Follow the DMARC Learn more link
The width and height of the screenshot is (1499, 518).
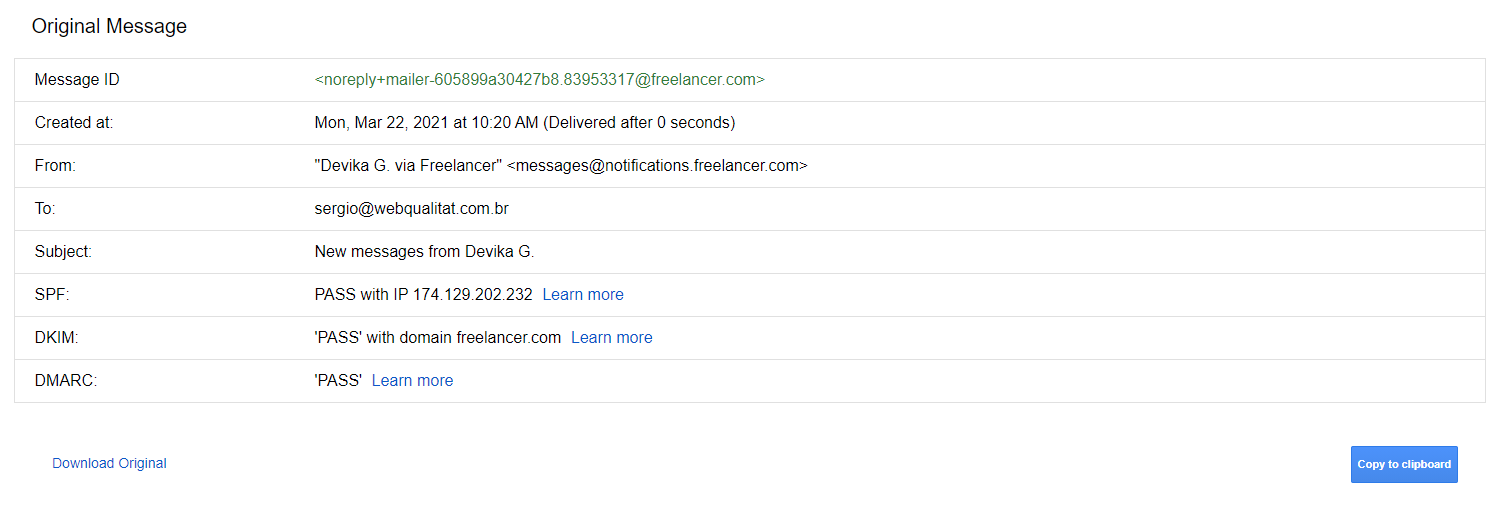pyautogui.click(x=412, y=381)
